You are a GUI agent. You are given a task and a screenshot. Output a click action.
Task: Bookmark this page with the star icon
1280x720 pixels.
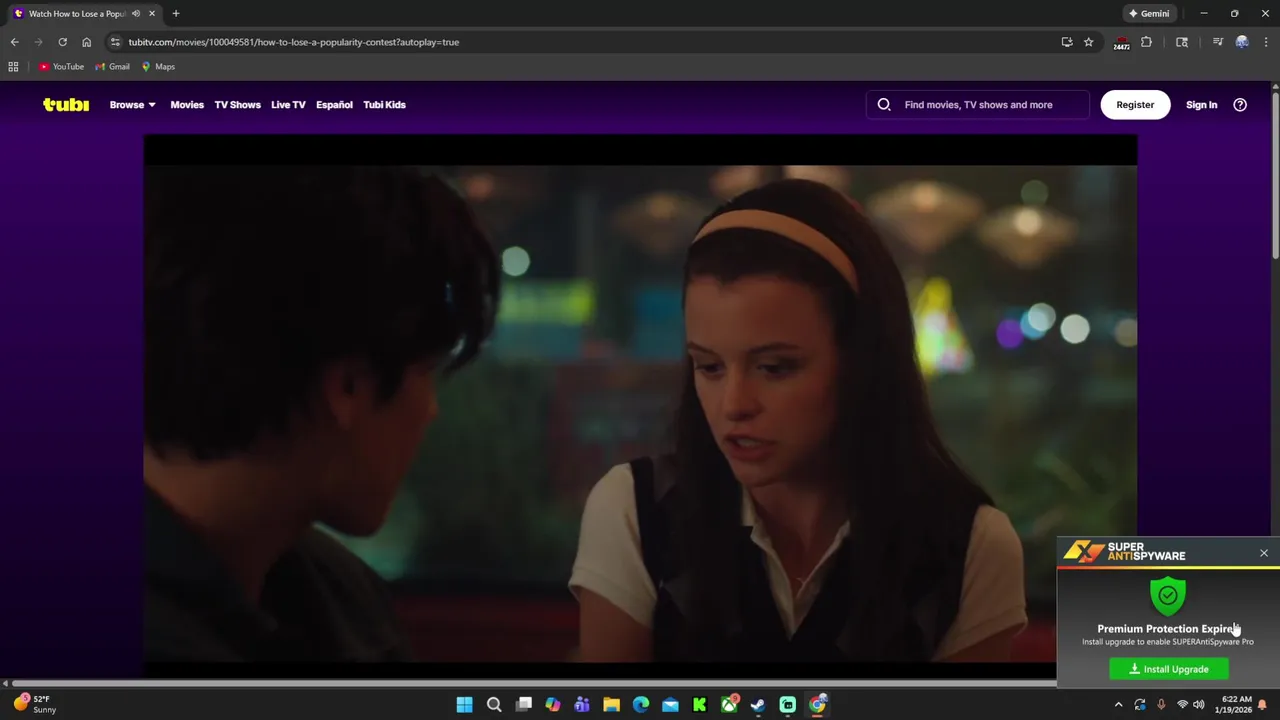pos(1088,42)
